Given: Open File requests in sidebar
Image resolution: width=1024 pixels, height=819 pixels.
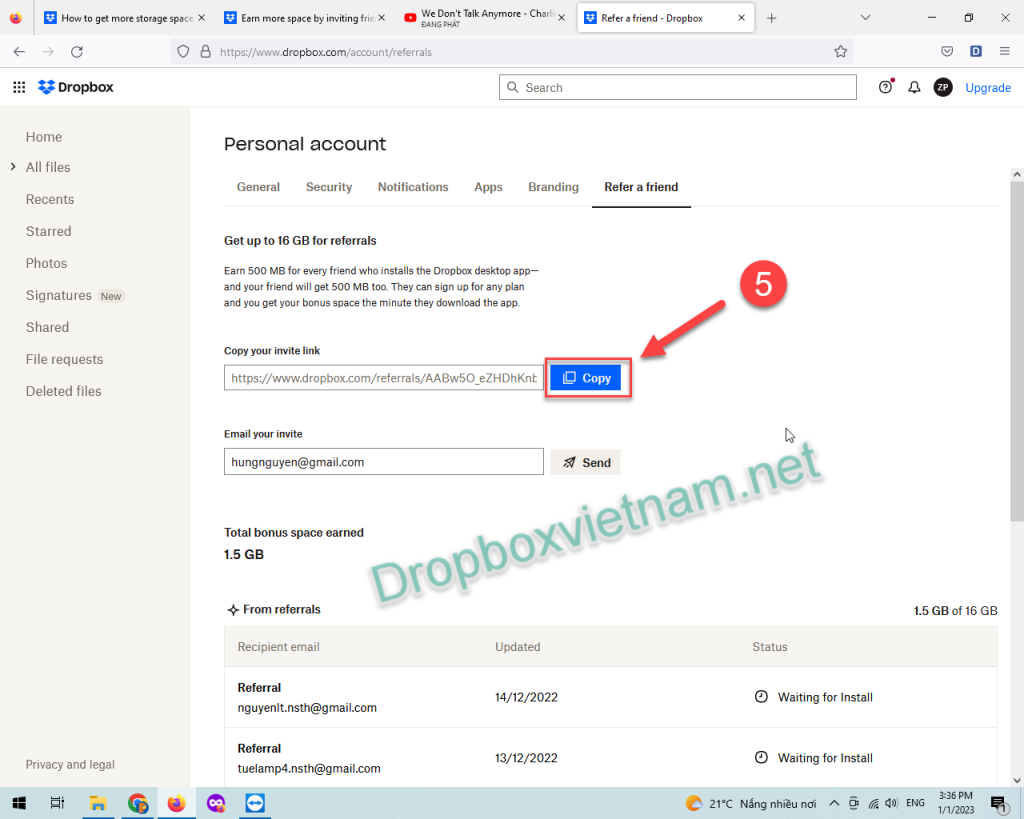Looking at the screenshot, I should tap(64, 359).
